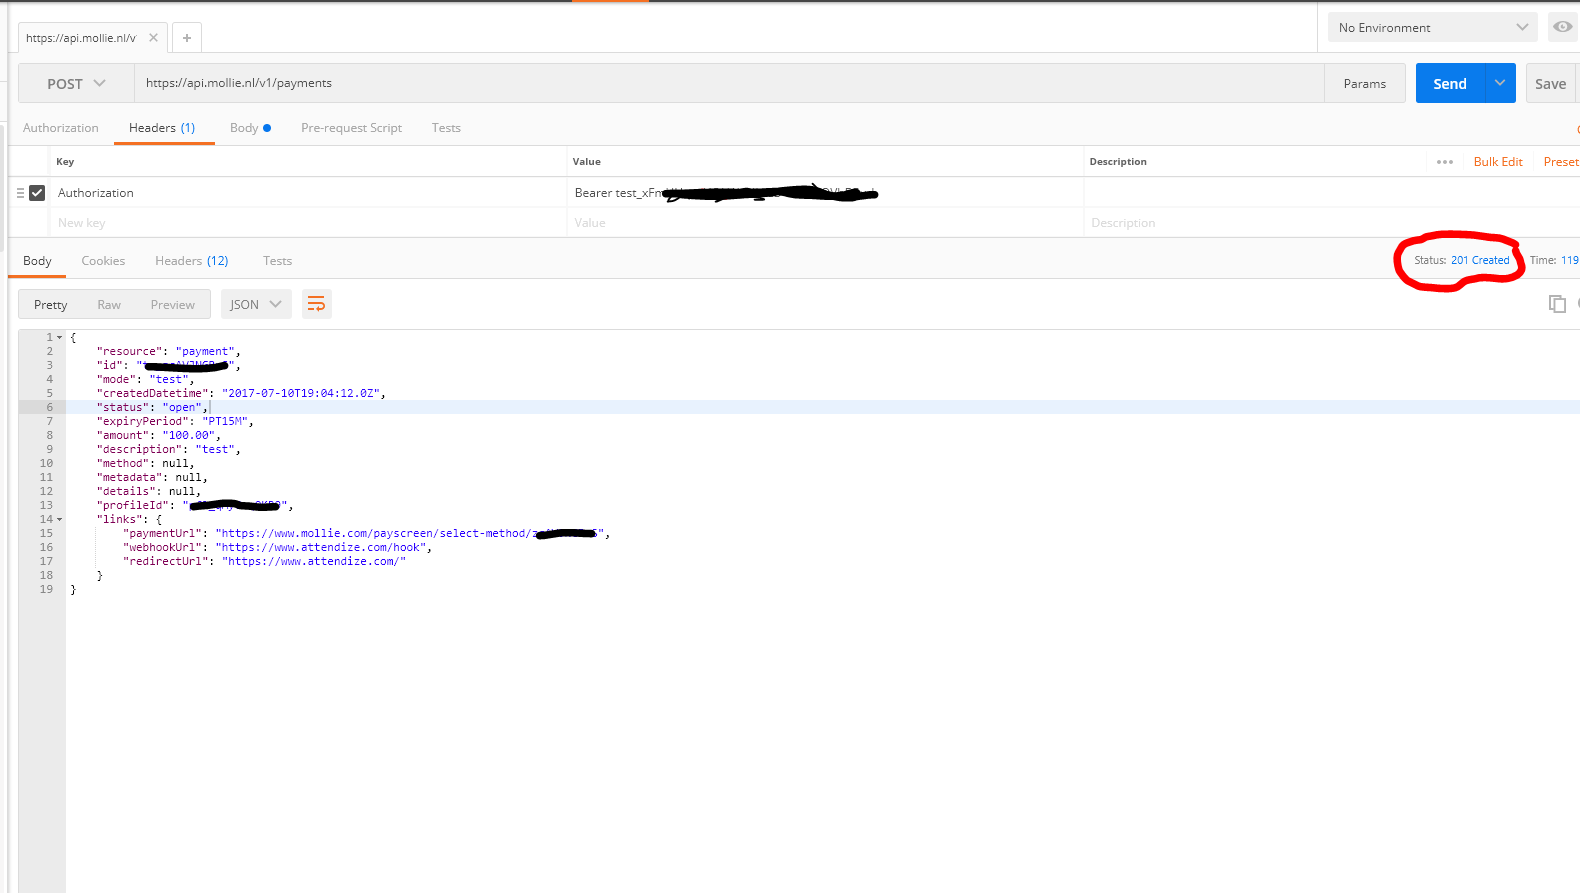Screen dimensions: 1580x893
Task: Click the New key input field
Action: (308, 223)
